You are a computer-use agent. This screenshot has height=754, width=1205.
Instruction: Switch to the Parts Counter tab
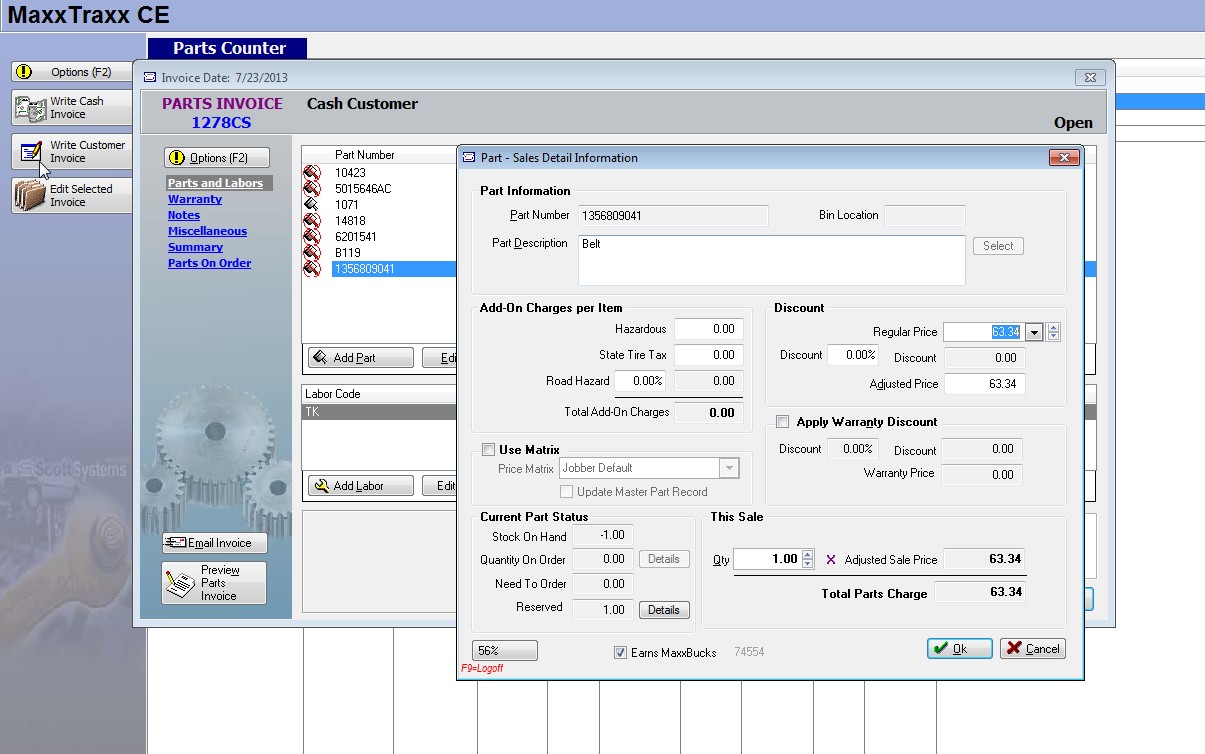click(228, 48)
